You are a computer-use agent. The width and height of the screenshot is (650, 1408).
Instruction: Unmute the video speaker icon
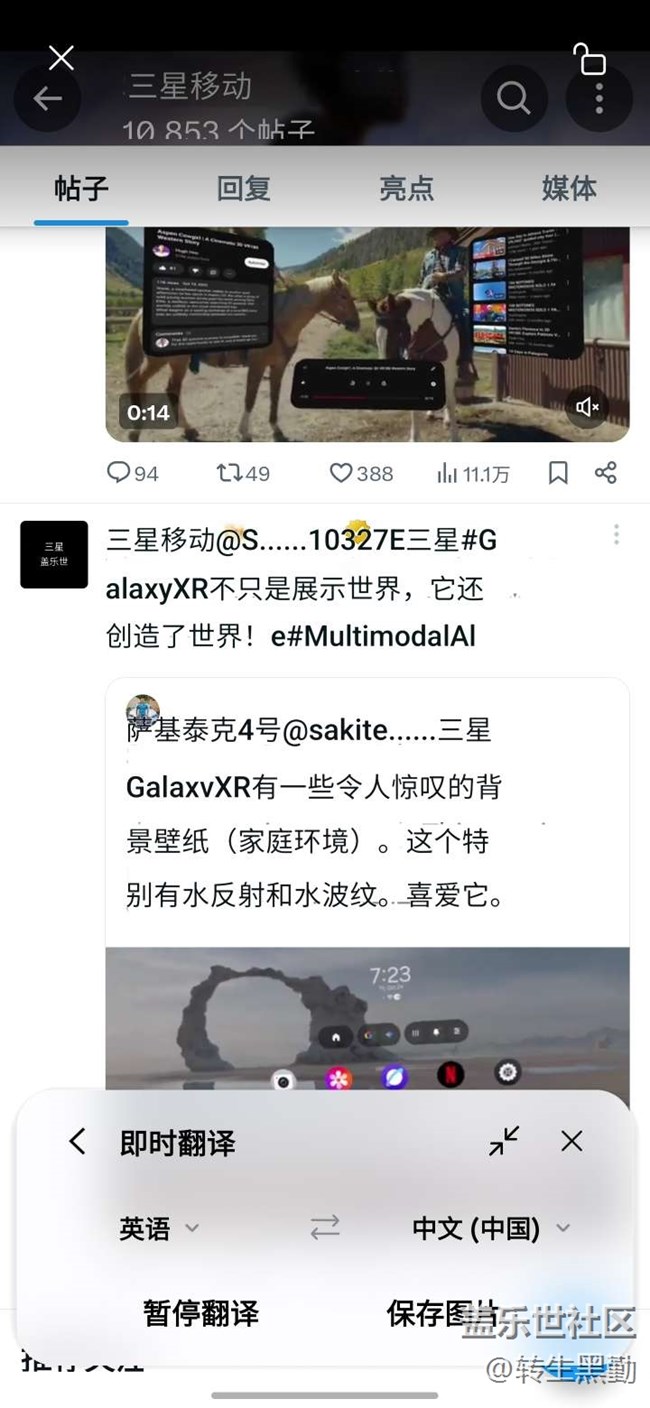click(x=588, y=406)
